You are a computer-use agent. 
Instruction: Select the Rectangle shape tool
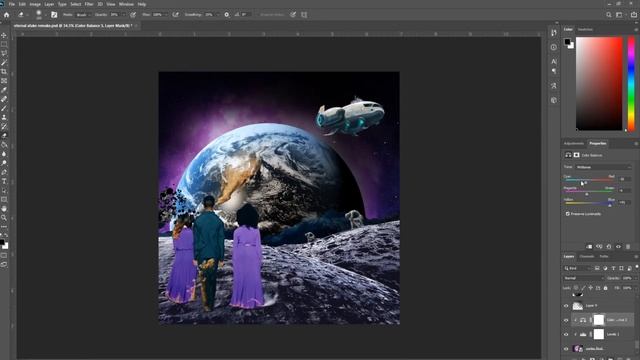click(x=4, y=199)
